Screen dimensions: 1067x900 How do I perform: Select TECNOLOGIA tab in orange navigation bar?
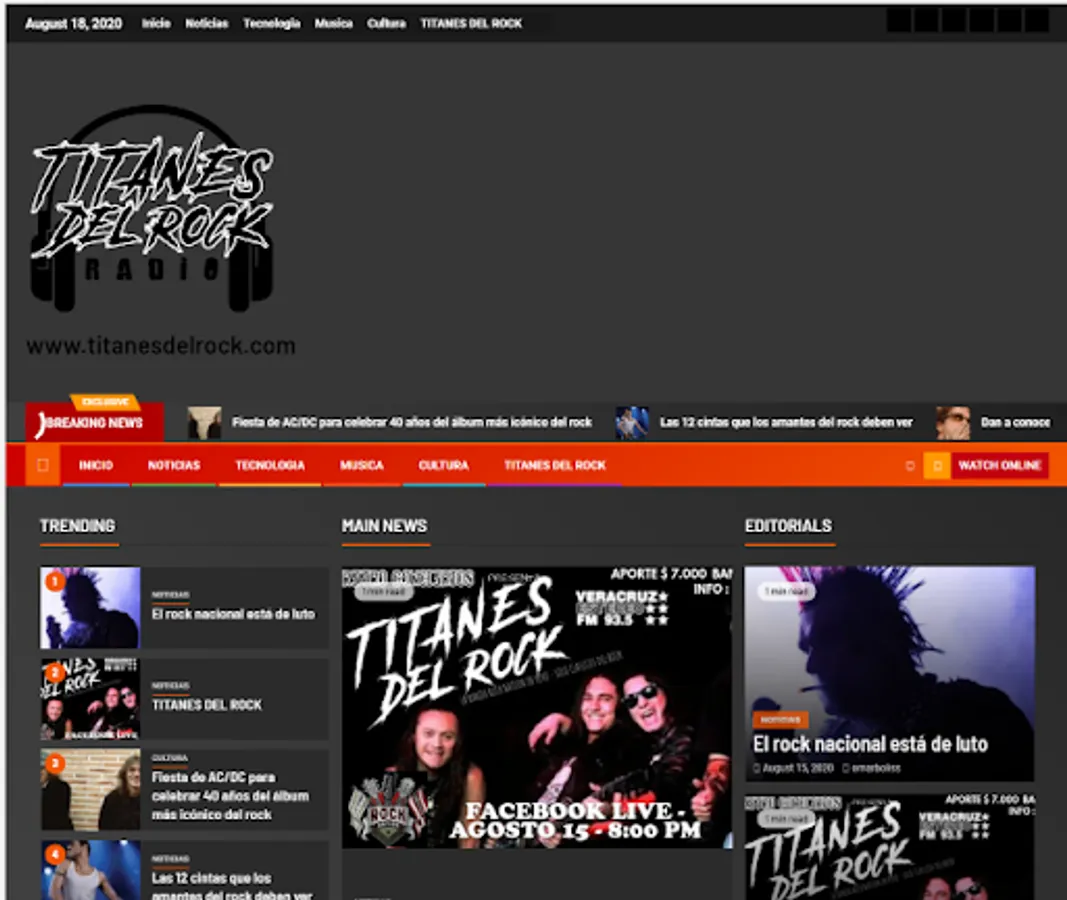coord(270,465)
